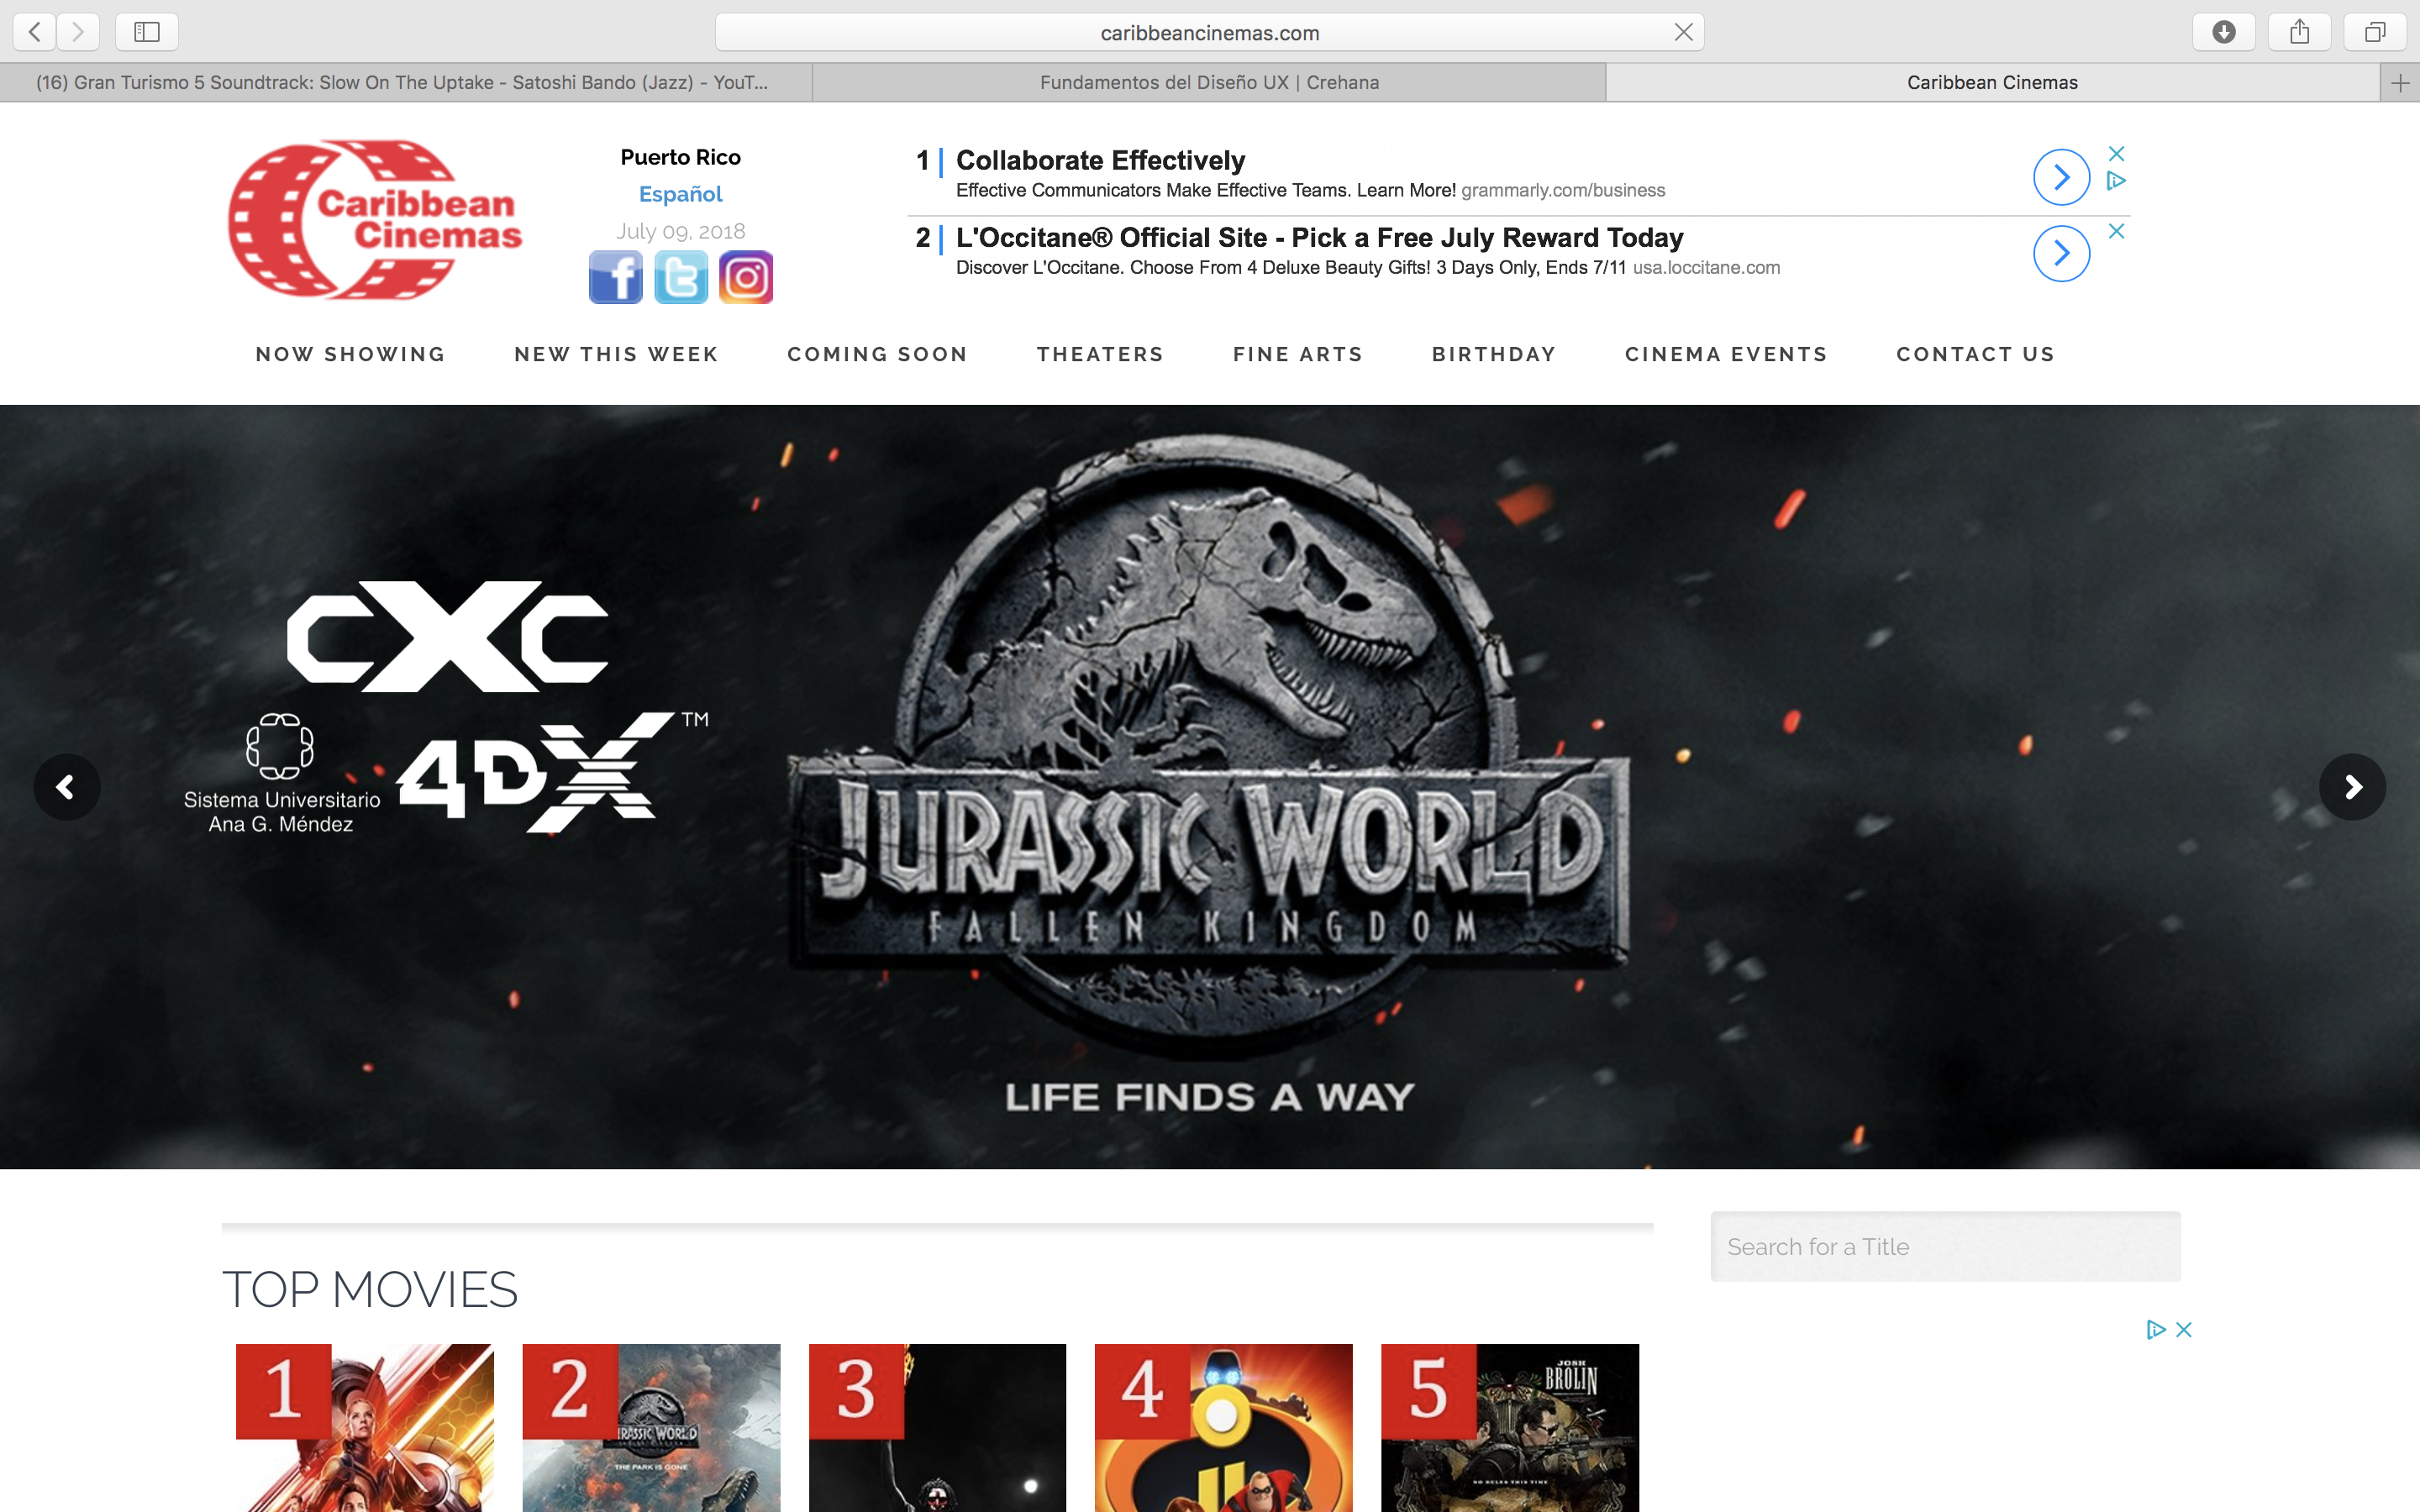Viewport: 2420px width, 1512px height.
Task: Open the Cinema Events menu
Action: 1726,354
